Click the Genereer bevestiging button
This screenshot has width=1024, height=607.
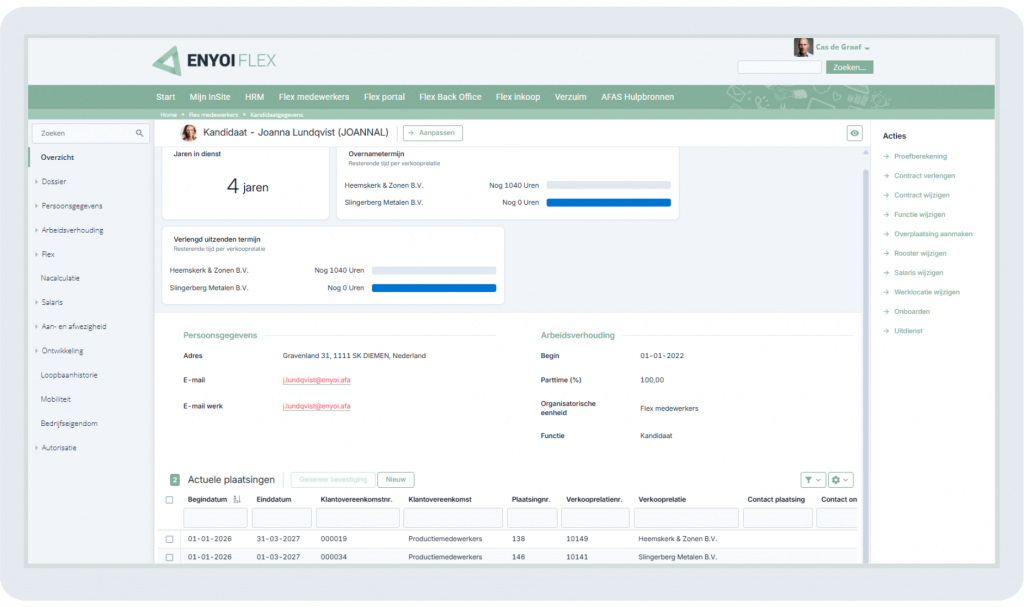[x=333, y=480]
